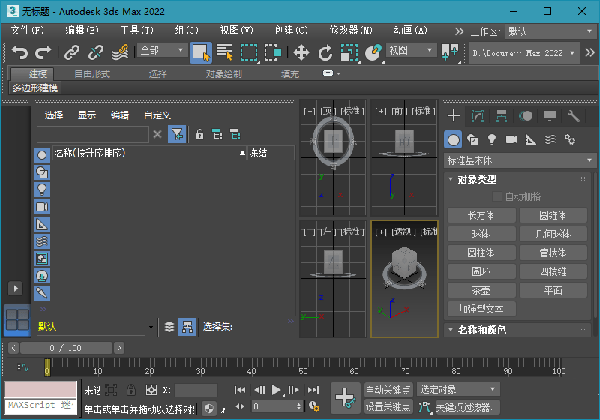Choose the Cameras category icon
The image size is (600, 420).
pyautogui.click(x=511, y=140)
